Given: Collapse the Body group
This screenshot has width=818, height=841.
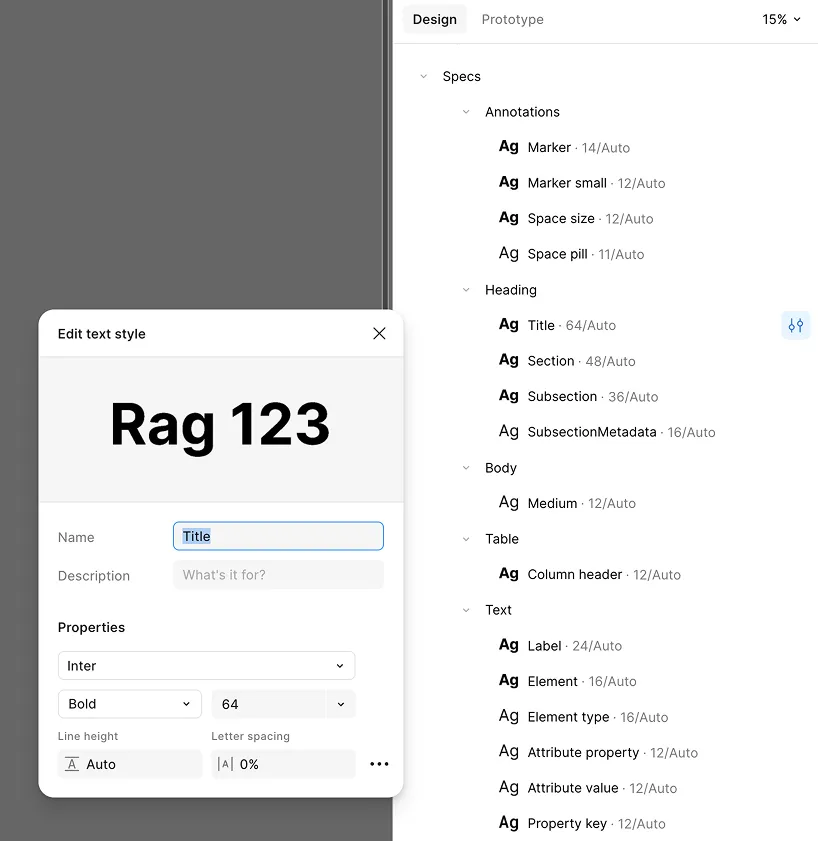Looking at the screenshot, I should coord(466,468).
